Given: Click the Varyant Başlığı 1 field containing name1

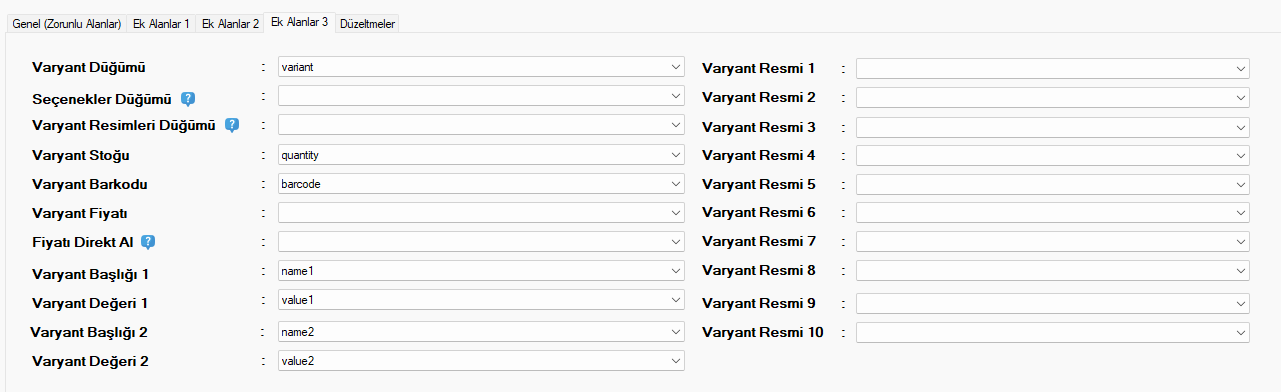Looking at the screenshot, I should pyautogui.click(x=481, y=270).
